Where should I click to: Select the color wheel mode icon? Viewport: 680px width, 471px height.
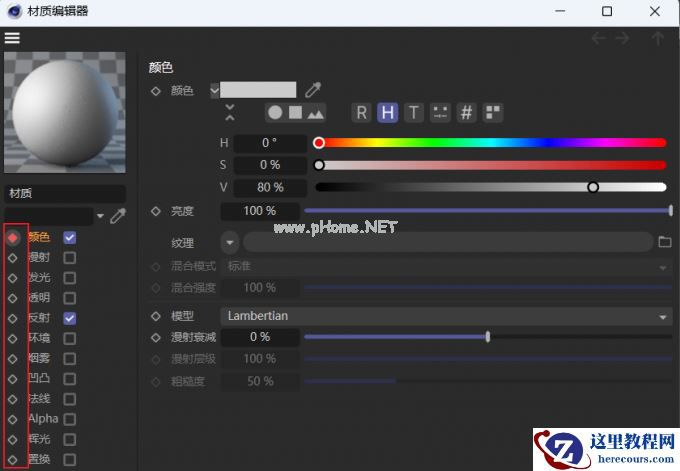click(x=275, y=113)
